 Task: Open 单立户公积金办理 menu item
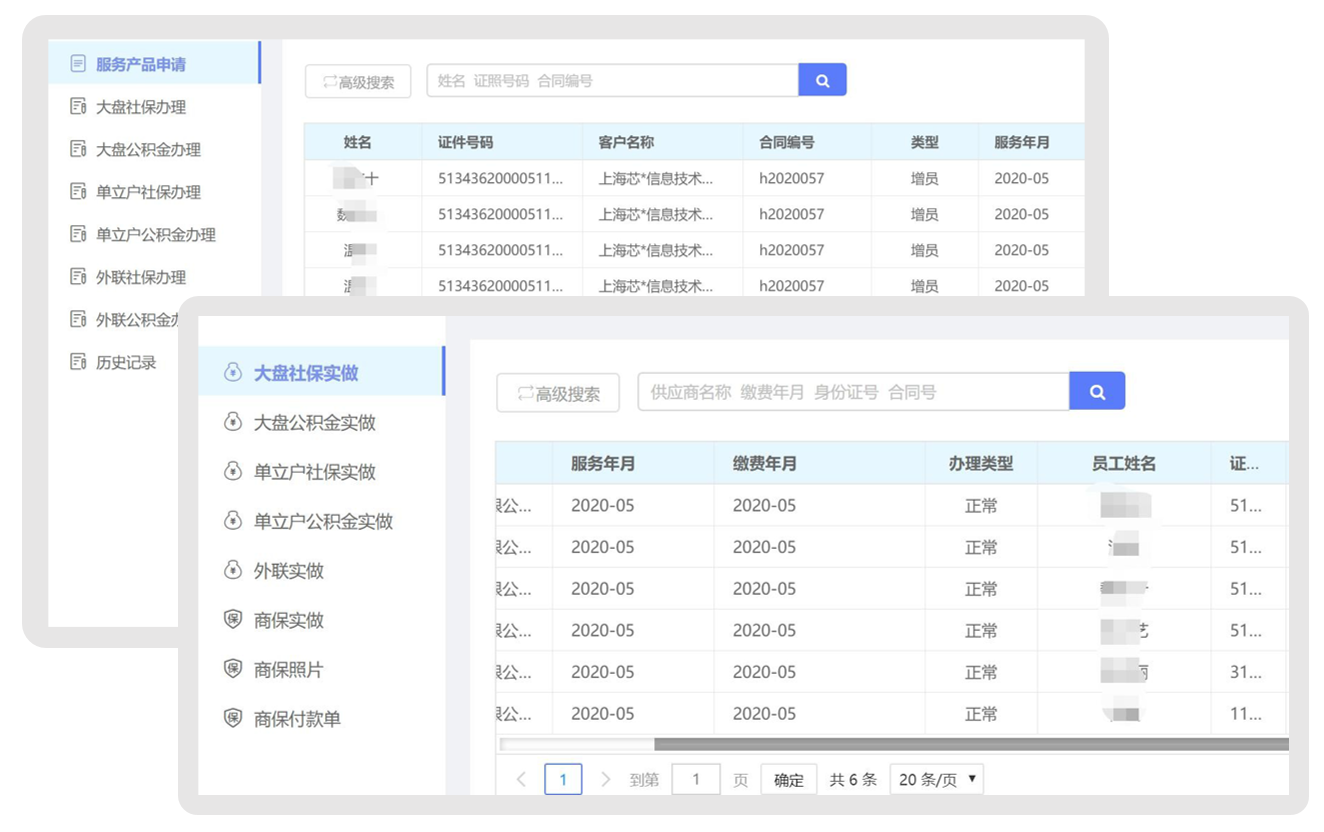(x=154, y=234)
